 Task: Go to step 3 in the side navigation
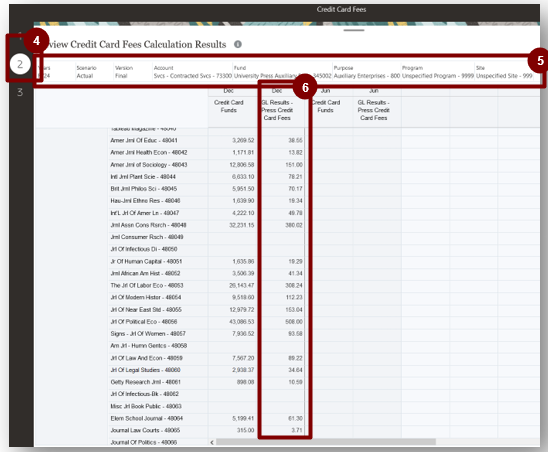[x=20, y=92]
